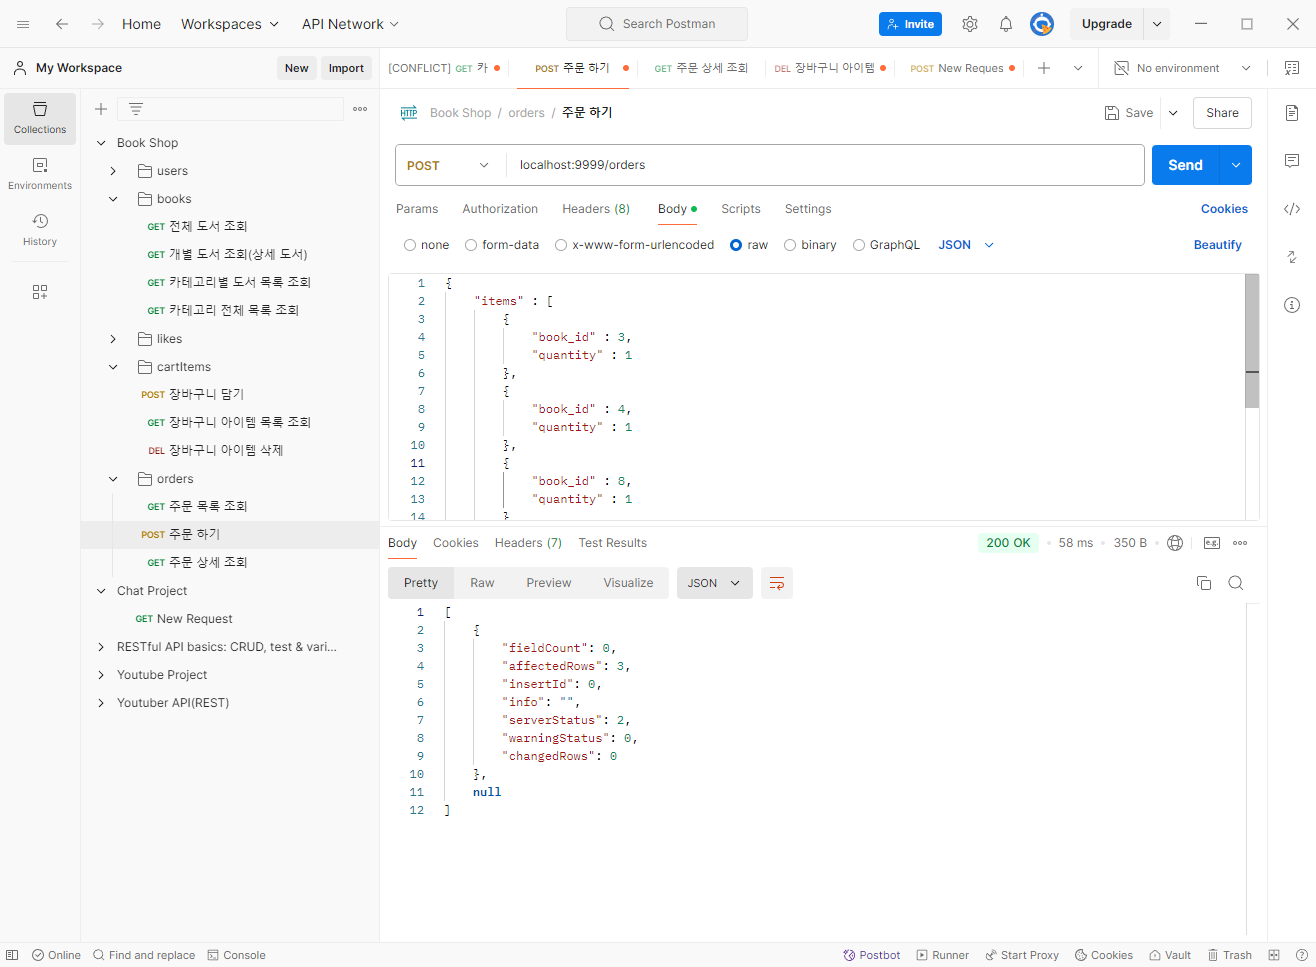Click the collections filter icon

click(x=136, y=109)
